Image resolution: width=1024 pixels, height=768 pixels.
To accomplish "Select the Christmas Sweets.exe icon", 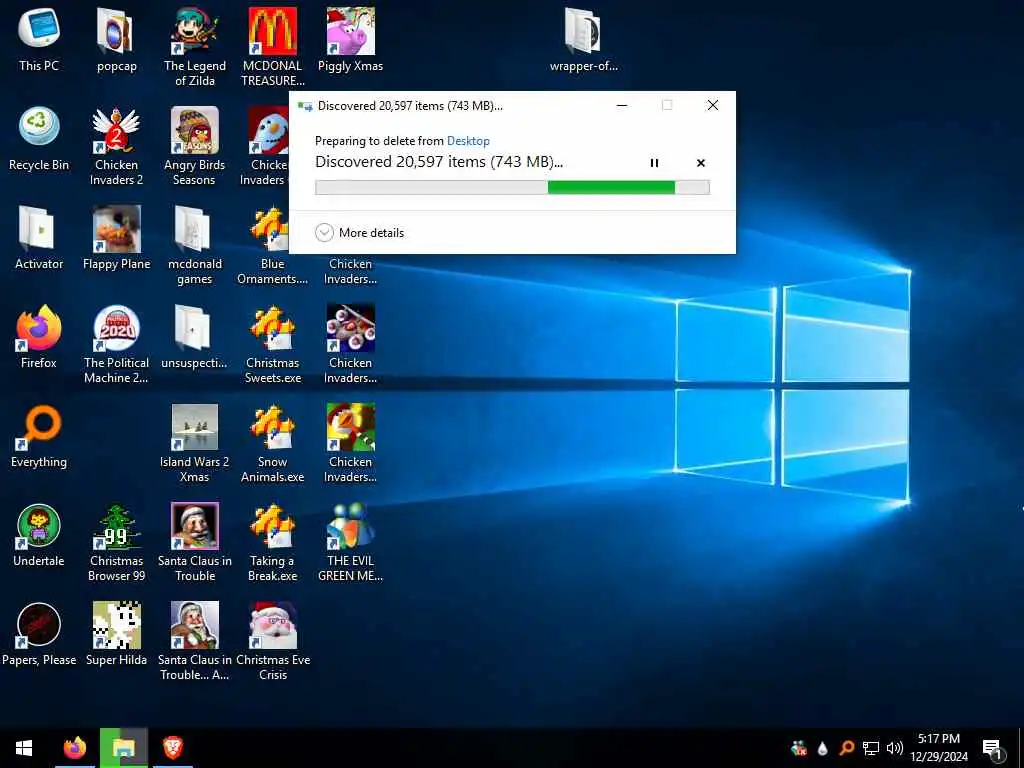I will (x=272, y=344).
